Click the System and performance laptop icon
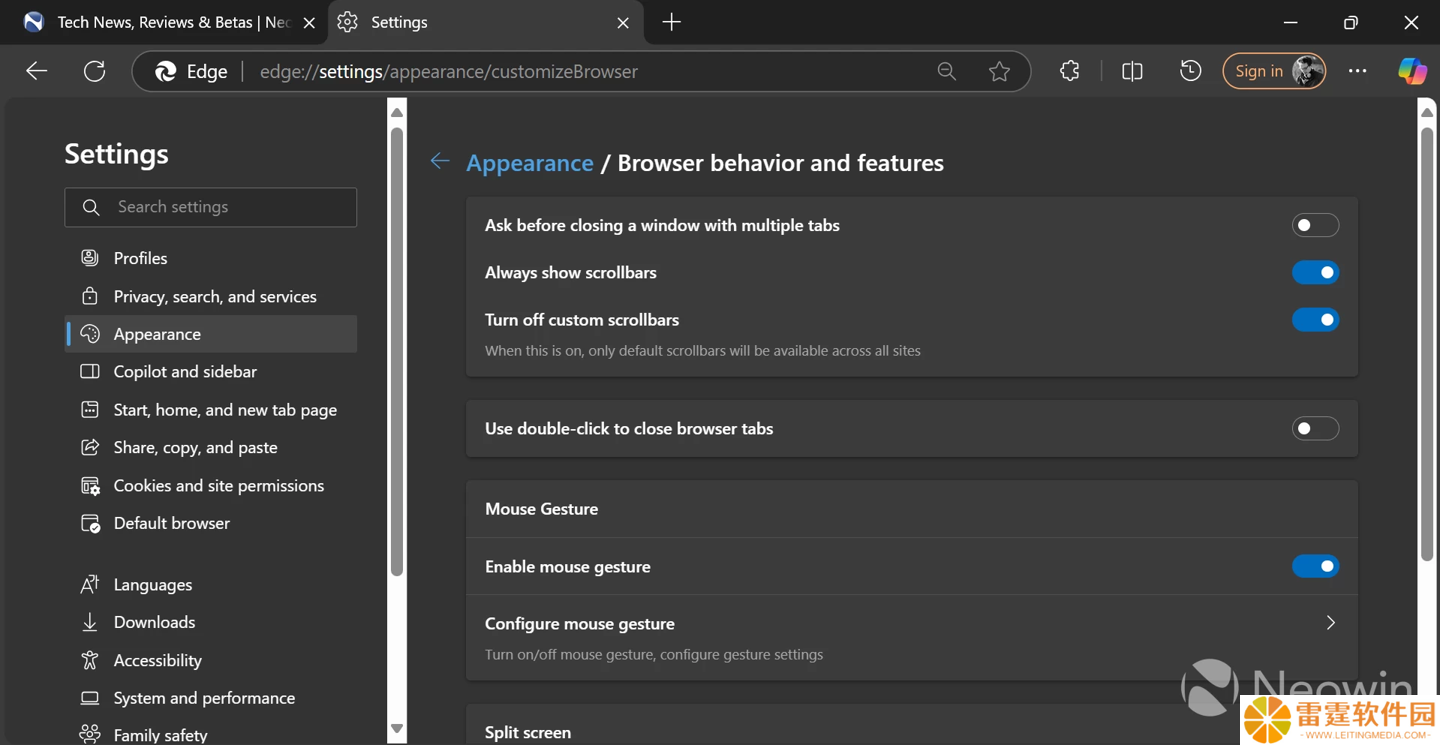 [90, 698]
